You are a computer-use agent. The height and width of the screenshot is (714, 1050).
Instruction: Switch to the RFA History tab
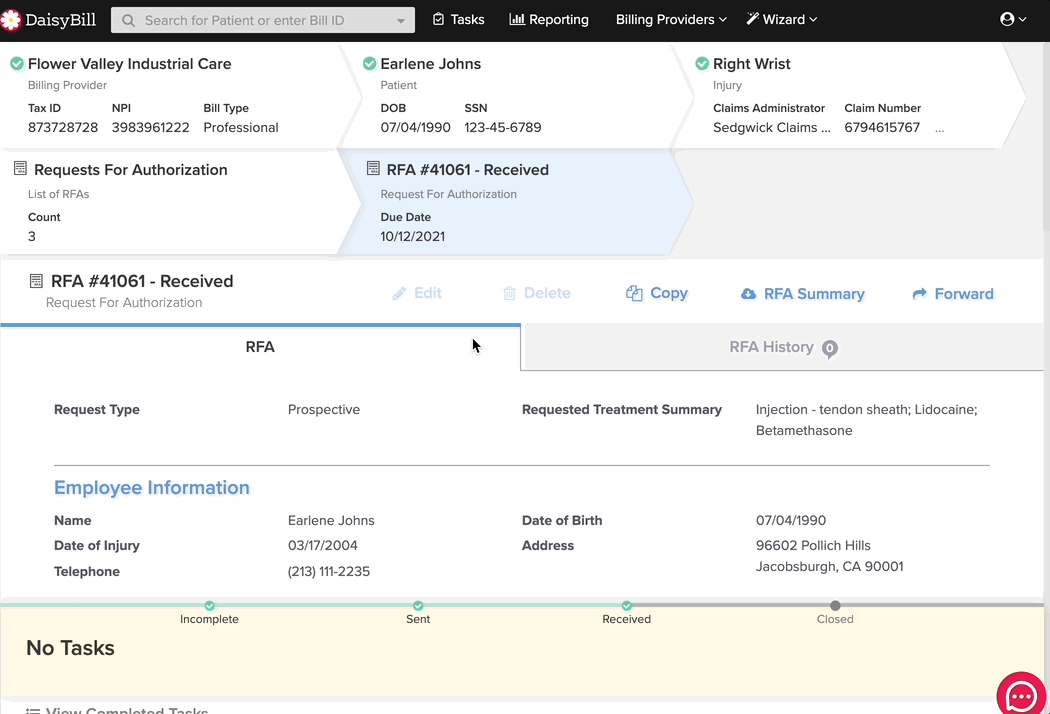point(782,347)
